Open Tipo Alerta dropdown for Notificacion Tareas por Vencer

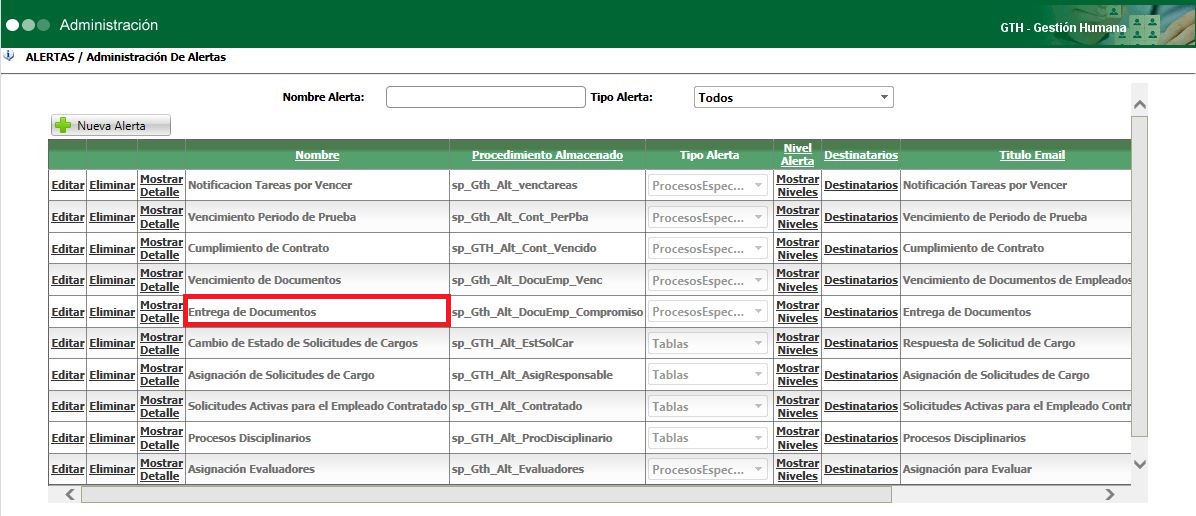[709, 185]
